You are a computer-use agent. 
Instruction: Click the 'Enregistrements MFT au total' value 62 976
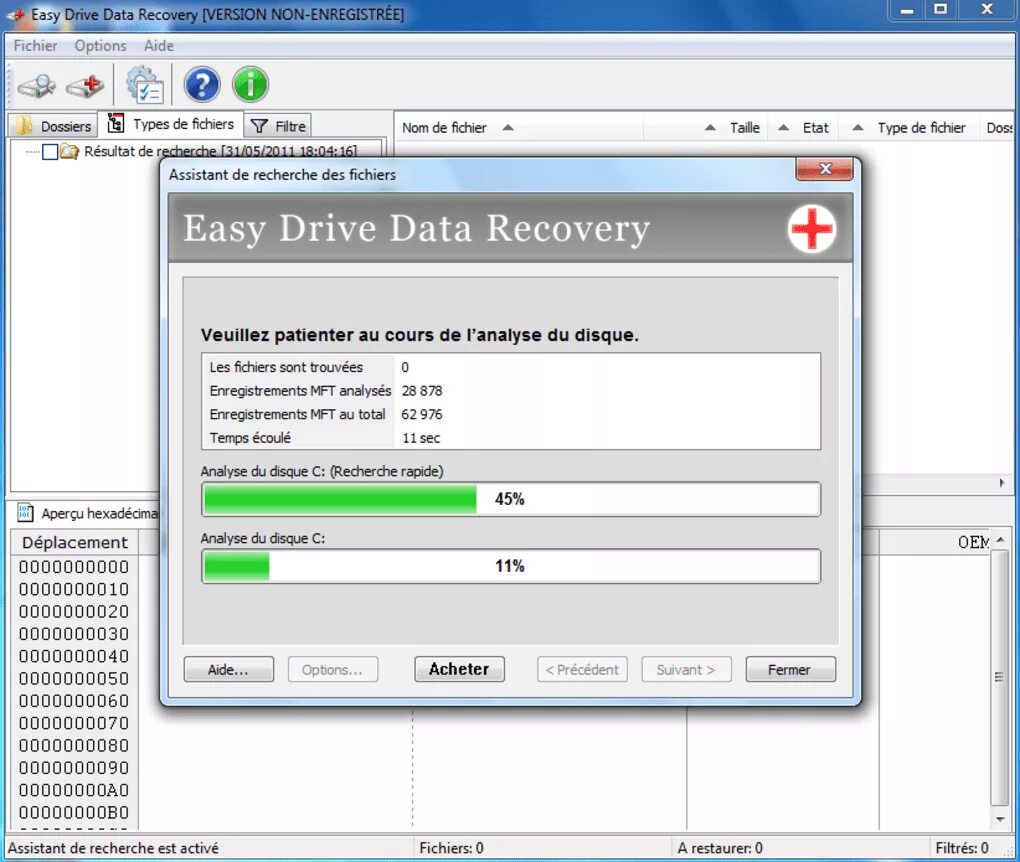422,414
